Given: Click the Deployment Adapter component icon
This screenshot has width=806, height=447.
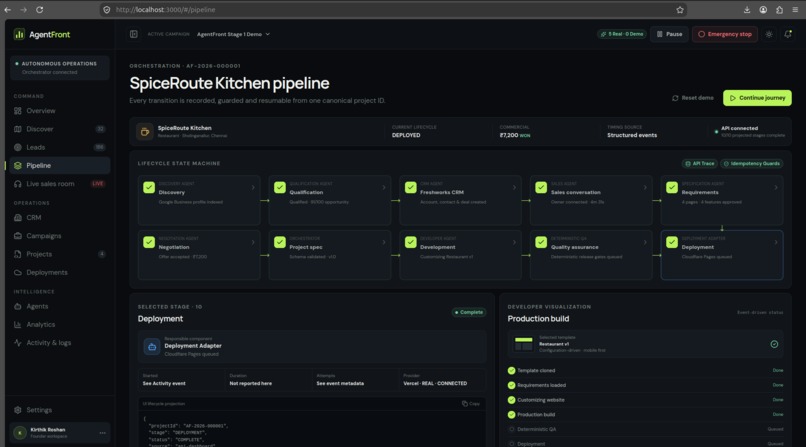Looking at the screenshot, I should 152,347.
